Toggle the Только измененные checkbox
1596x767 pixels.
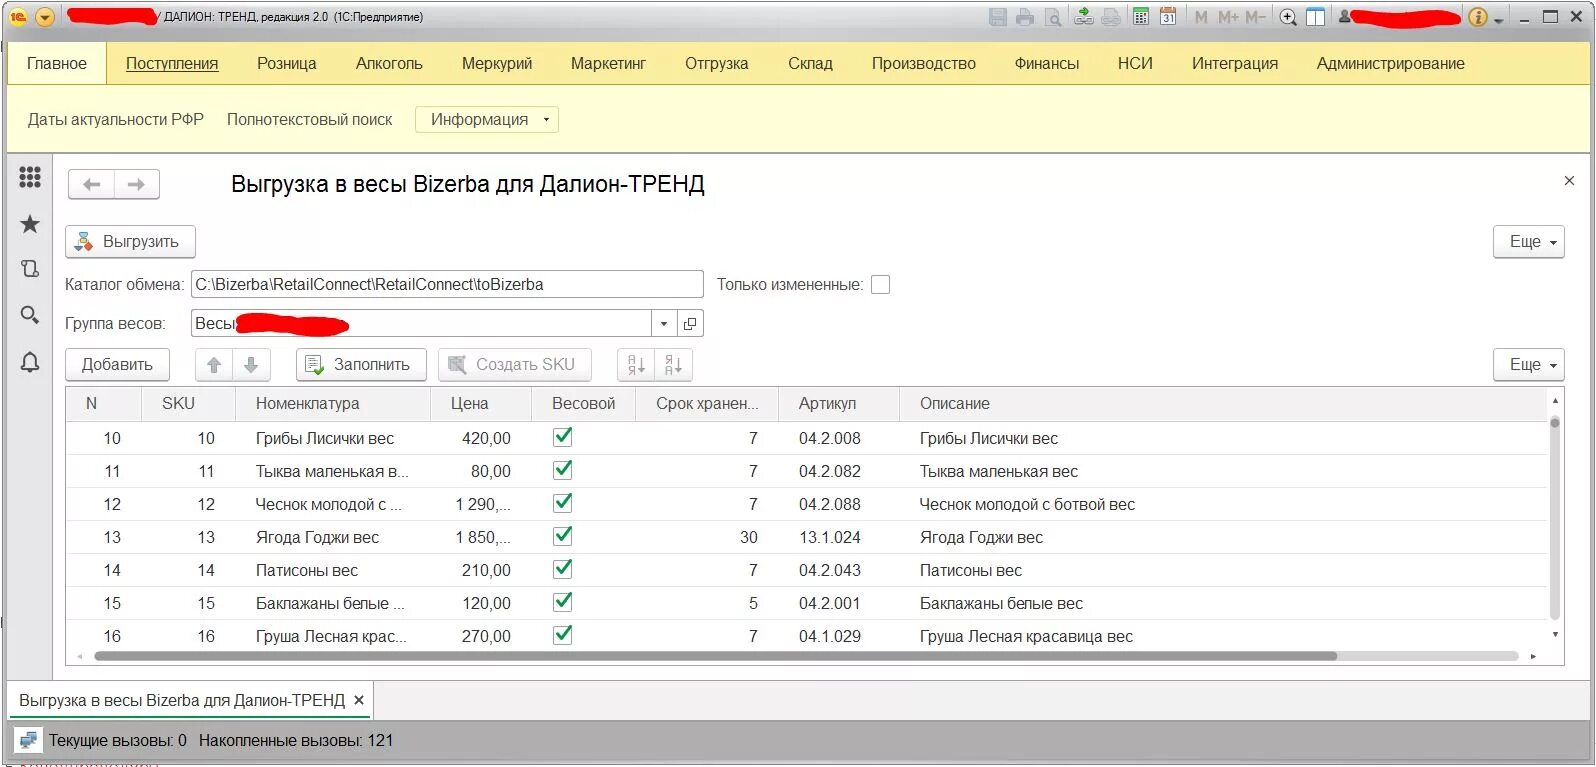coord(880,284)
